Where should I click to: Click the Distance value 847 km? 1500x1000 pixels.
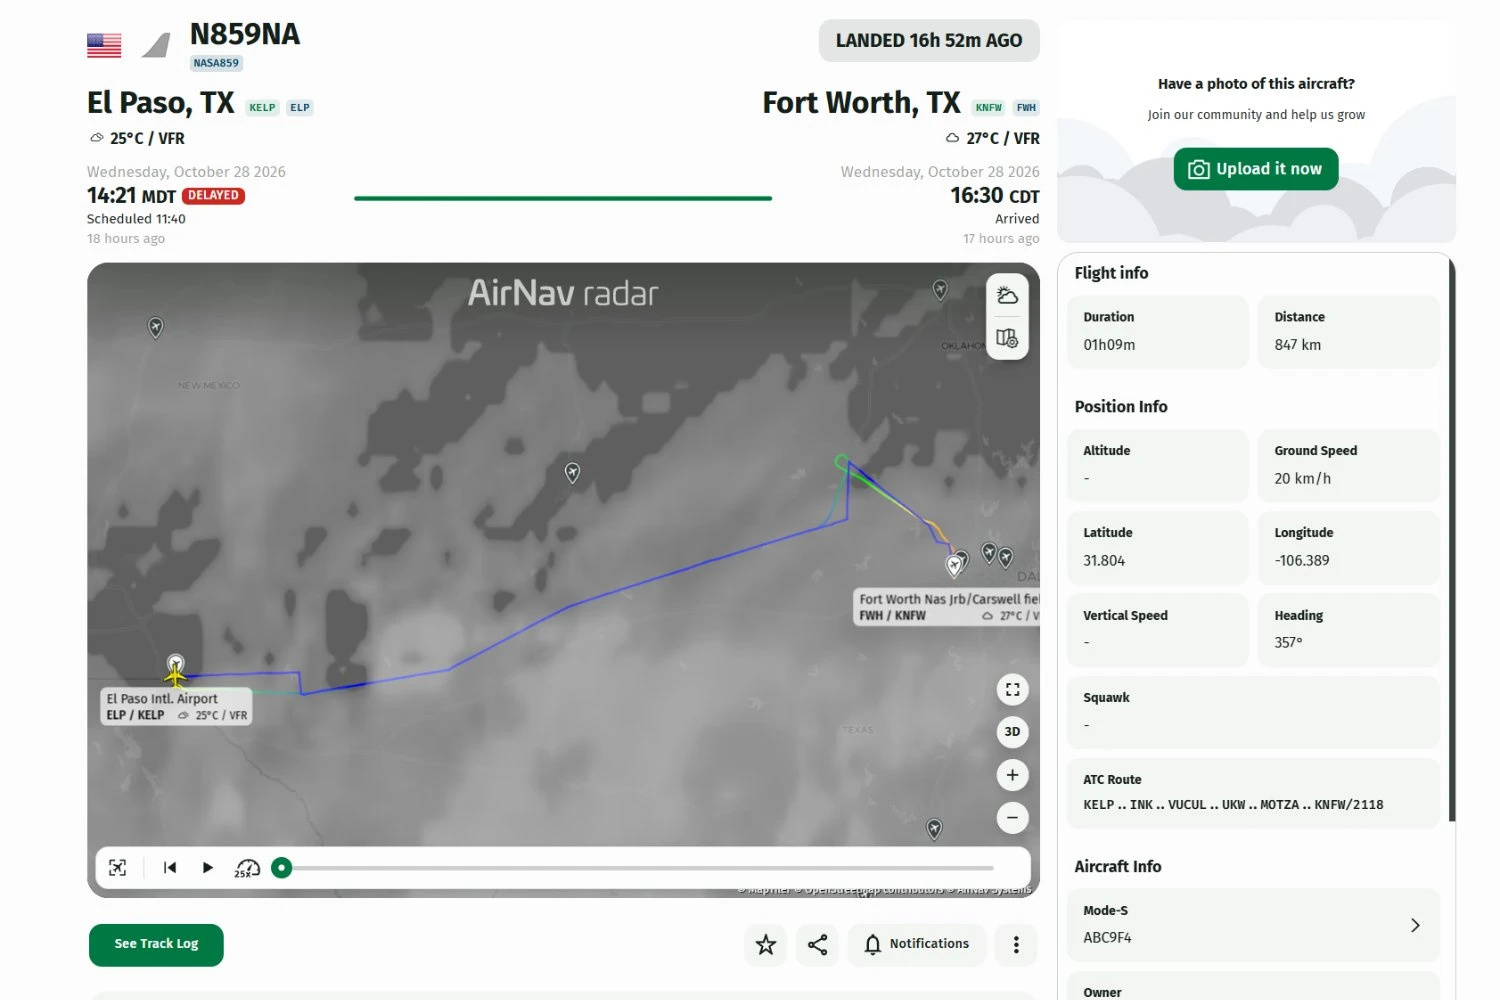tap(1297, 345)
